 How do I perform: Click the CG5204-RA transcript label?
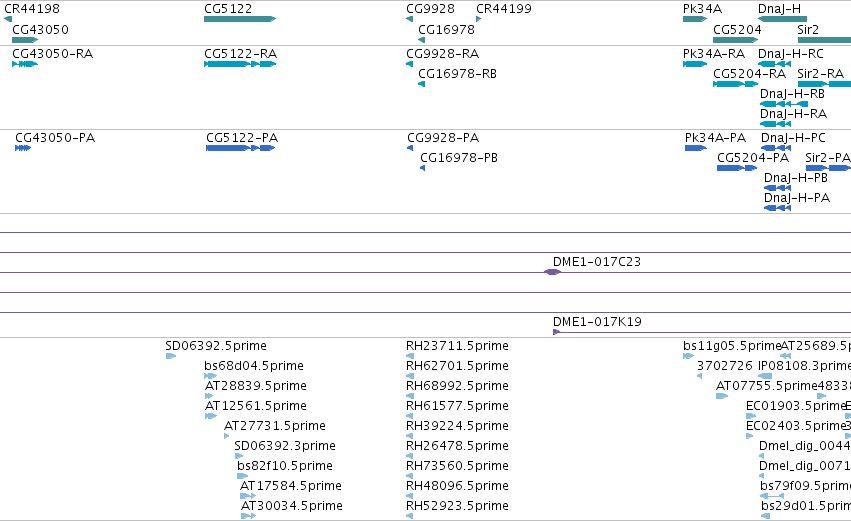750,74
